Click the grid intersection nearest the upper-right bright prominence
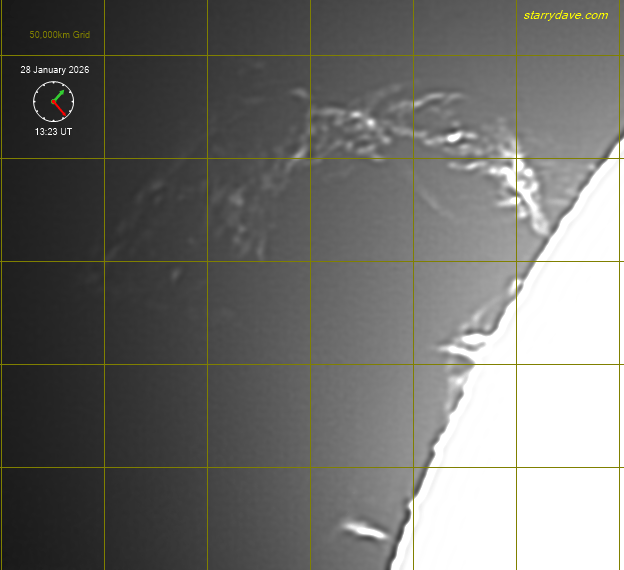The image size is (624, 570). point(517,158)
